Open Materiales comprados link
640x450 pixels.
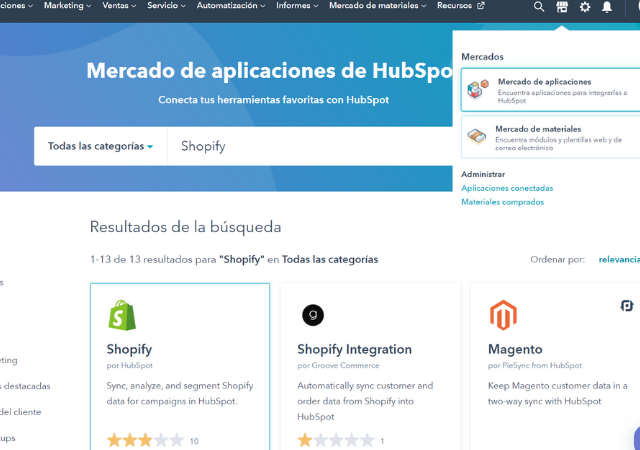click(x=502, y=202)
